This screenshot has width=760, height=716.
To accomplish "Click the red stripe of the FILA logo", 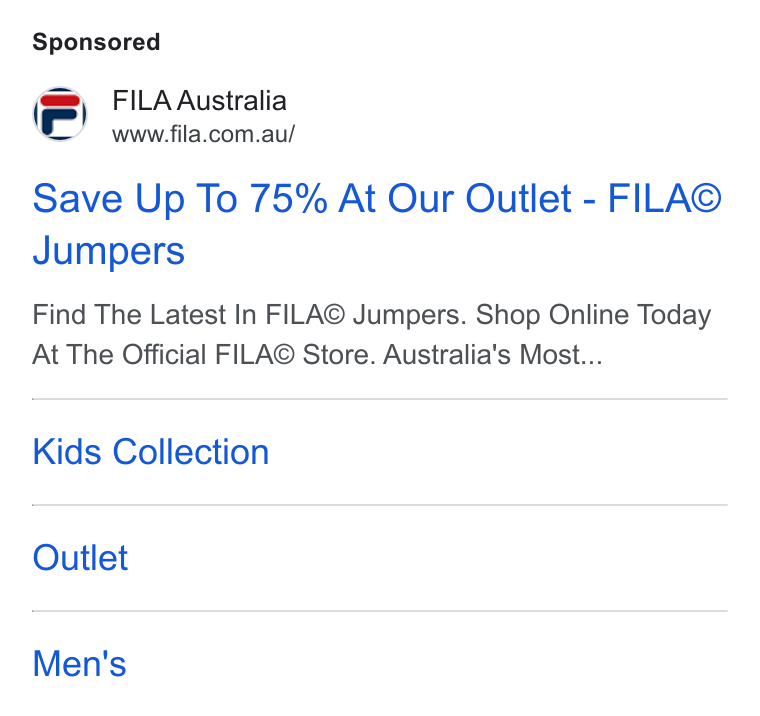I will [59, 100].
